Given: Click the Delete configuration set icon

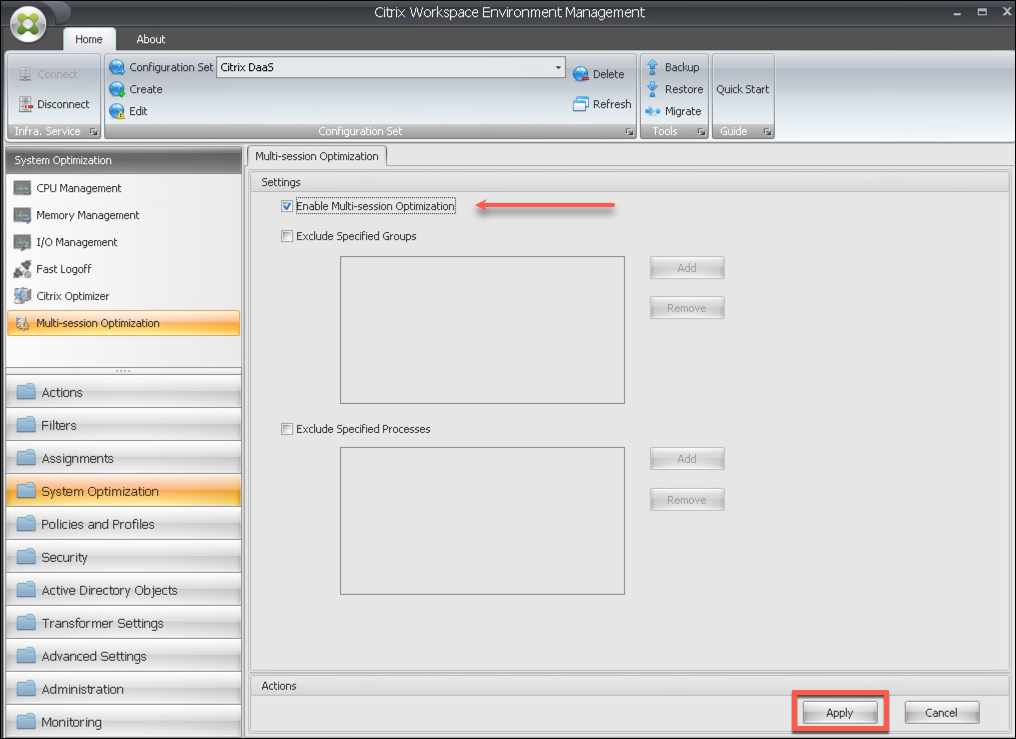Looking at the screenshot, I should click(x=581, y=74).
